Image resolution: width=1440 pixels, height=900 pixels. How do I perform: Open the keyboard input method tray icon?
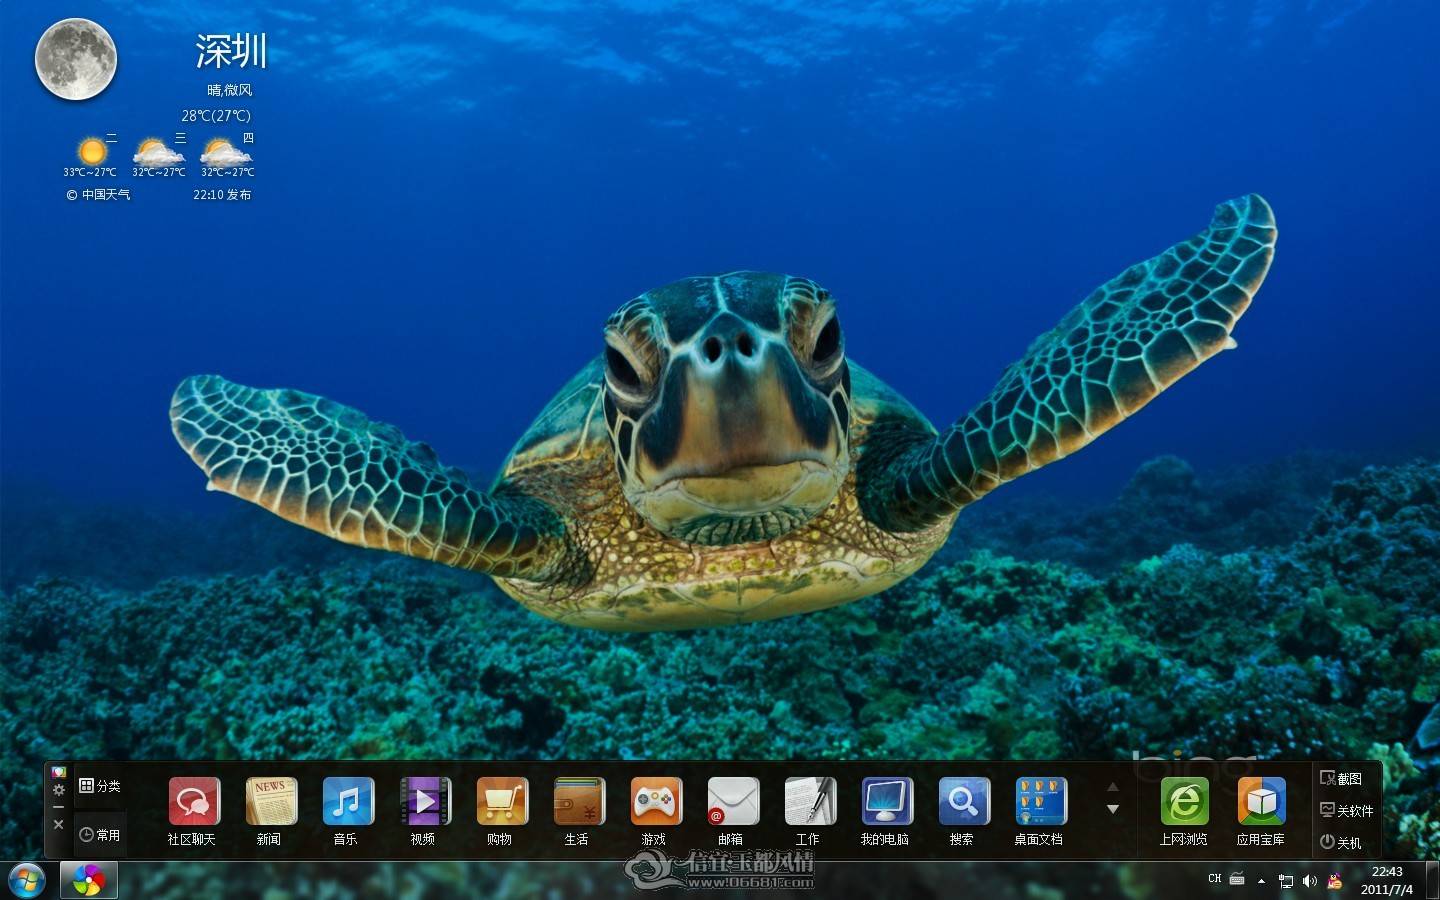1237,879
